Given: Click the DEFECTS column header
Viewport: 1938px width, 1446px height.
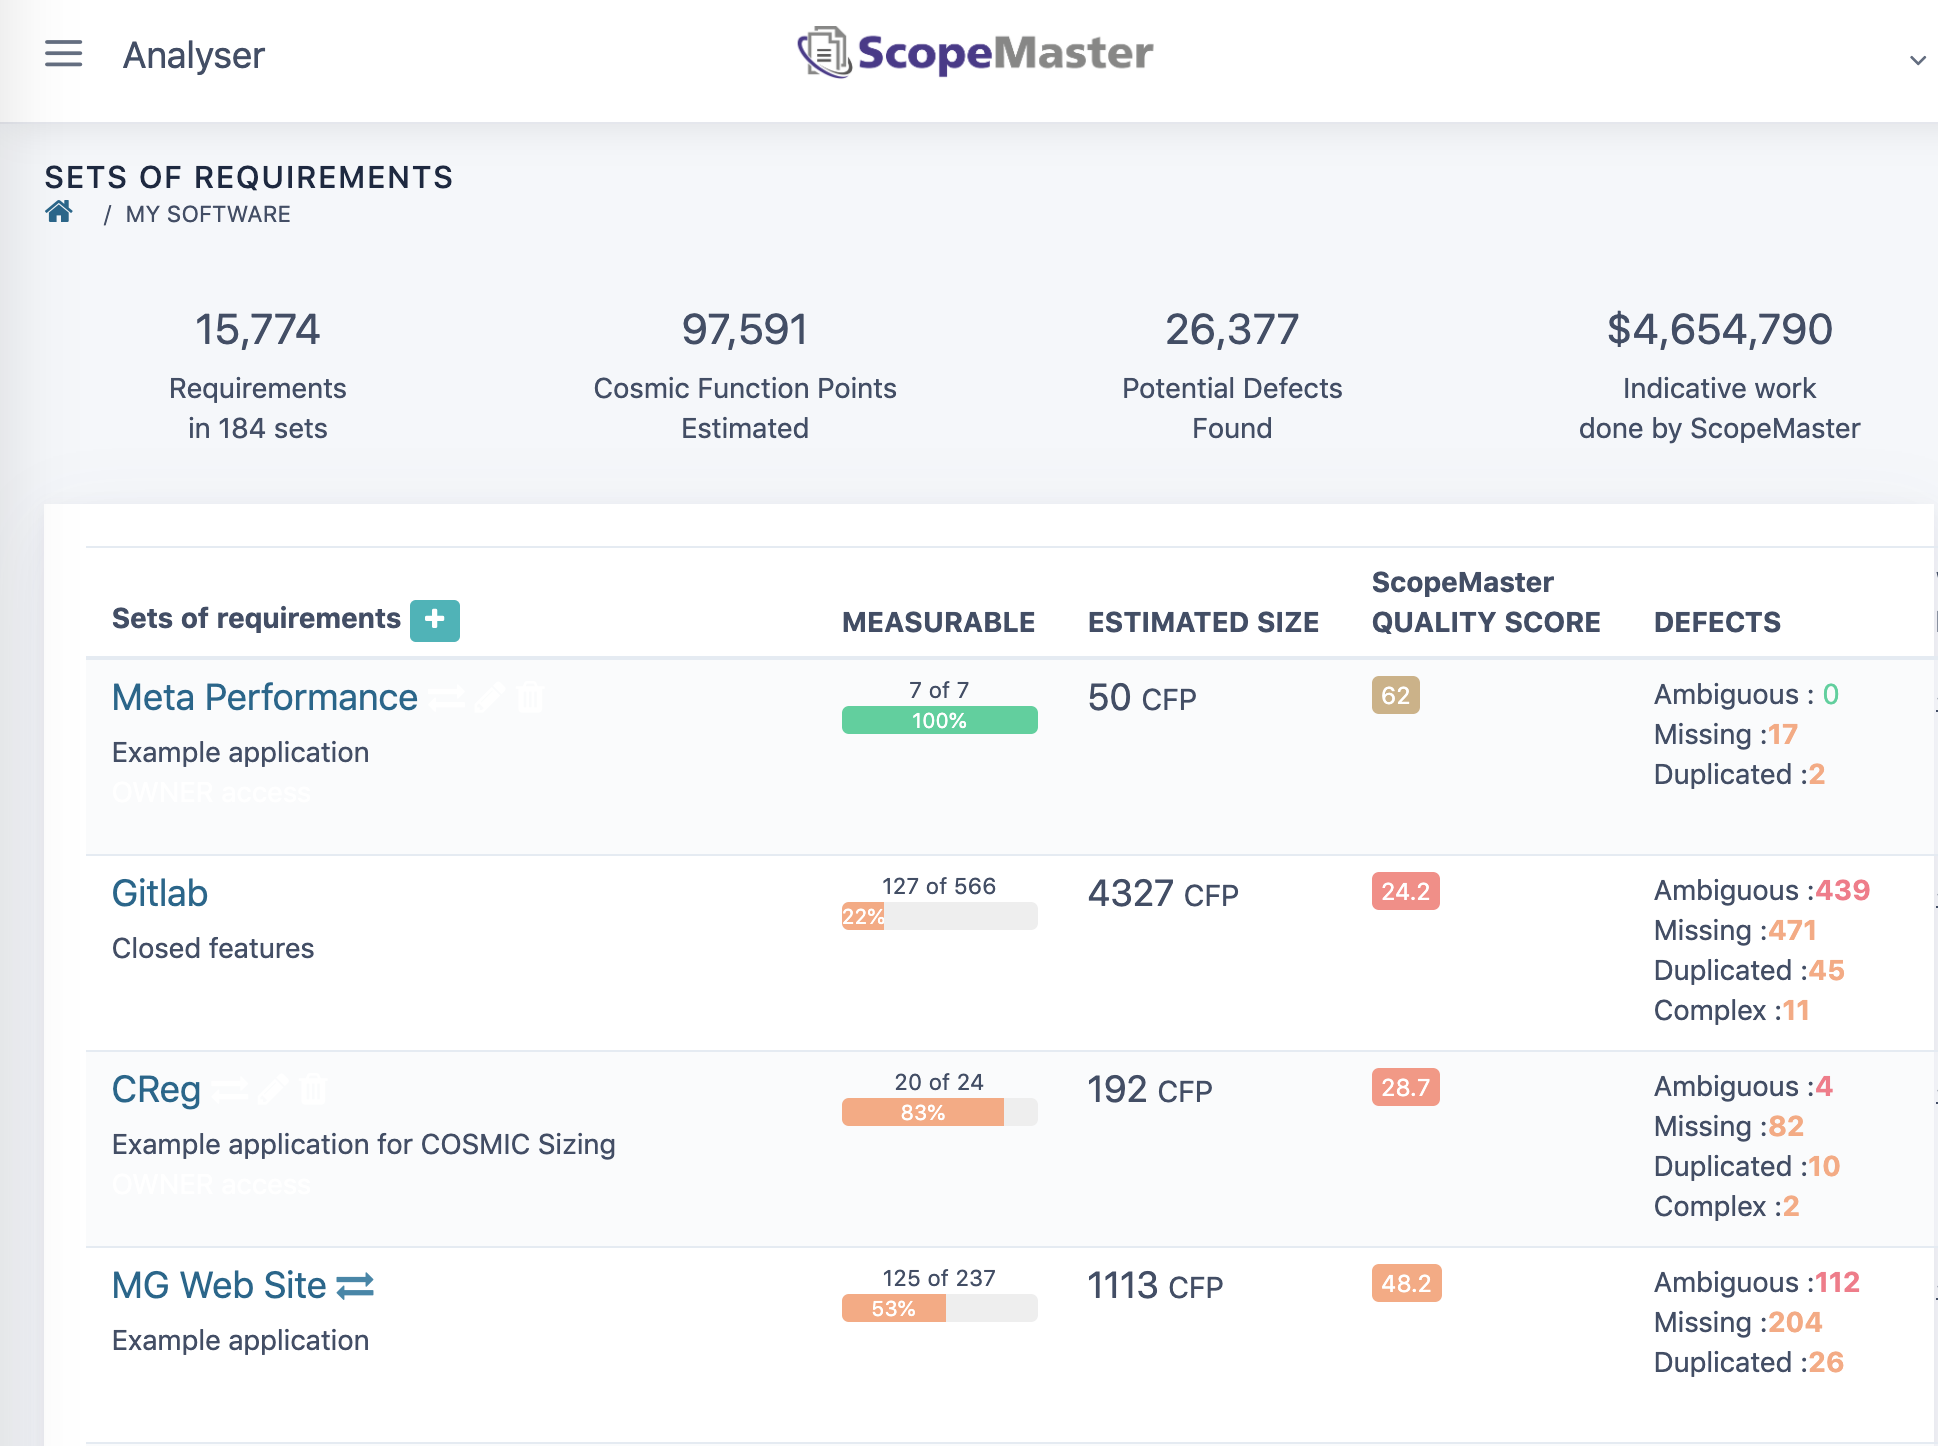Looking at the screenshot, I should (1717, 622).
